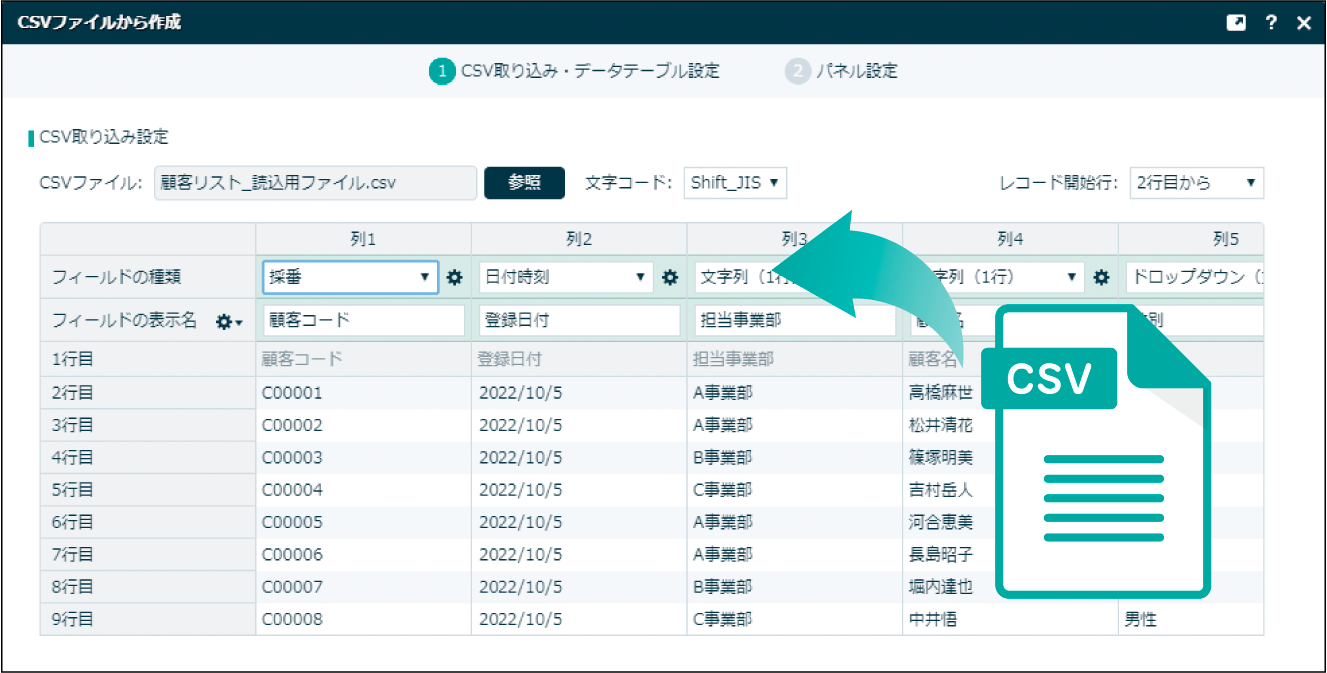Click gear icon next to column 4 dropdown
This screenshot has height=673, width=1327.
click(1101, 277)
